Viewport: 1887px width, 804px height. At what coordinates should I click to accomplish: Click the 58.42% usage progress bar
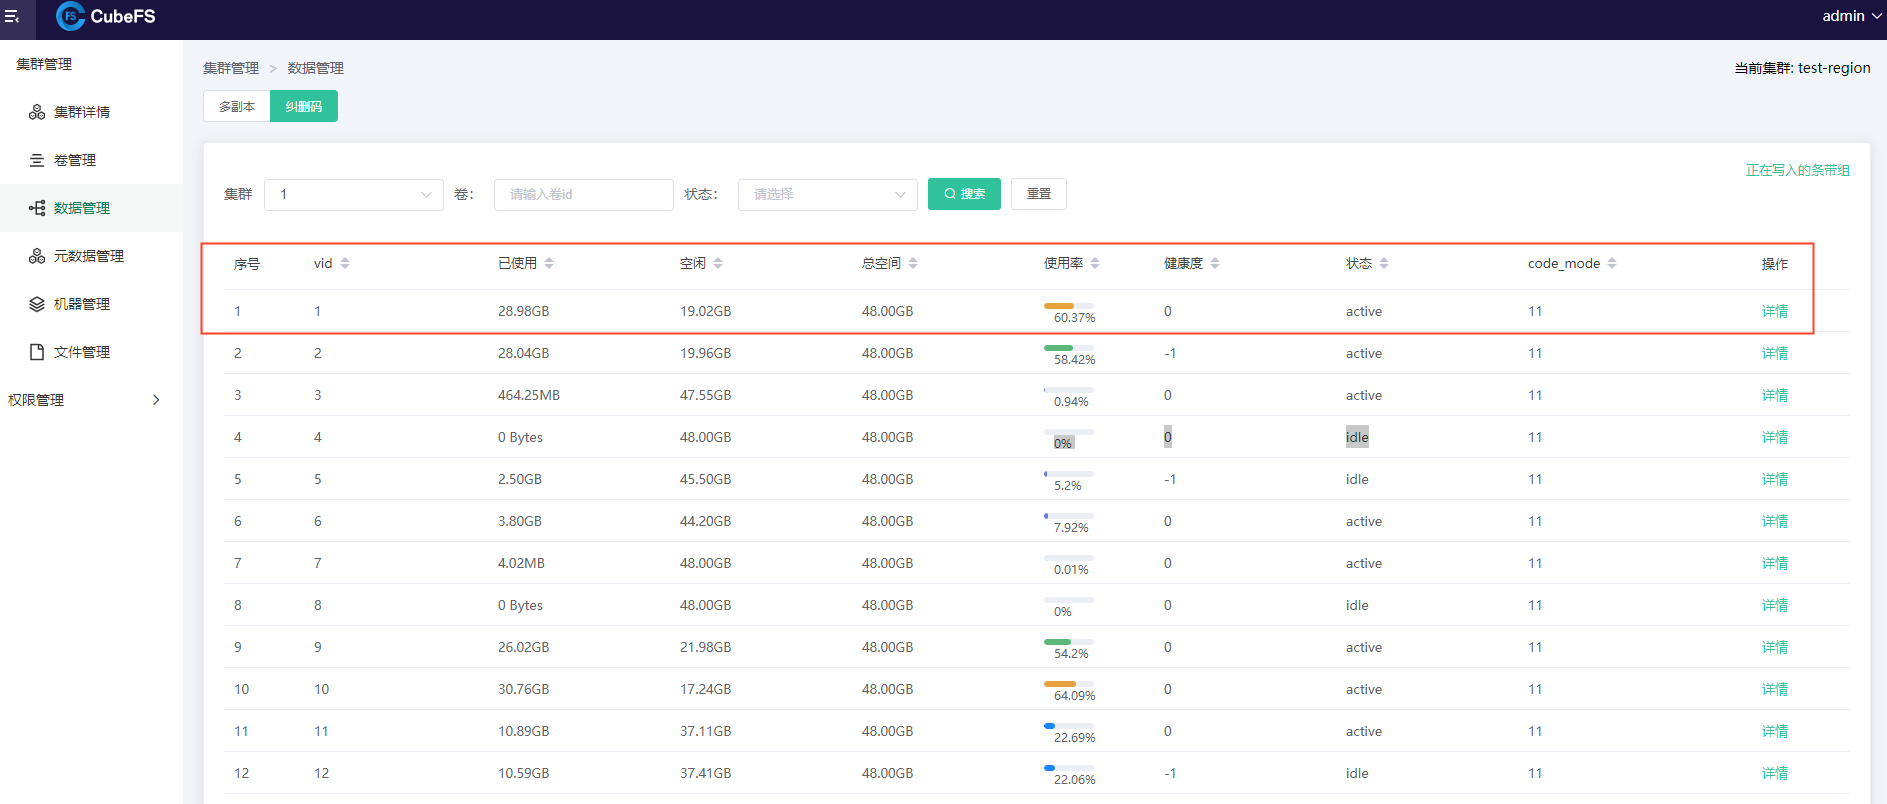[x=1069, y=348]
